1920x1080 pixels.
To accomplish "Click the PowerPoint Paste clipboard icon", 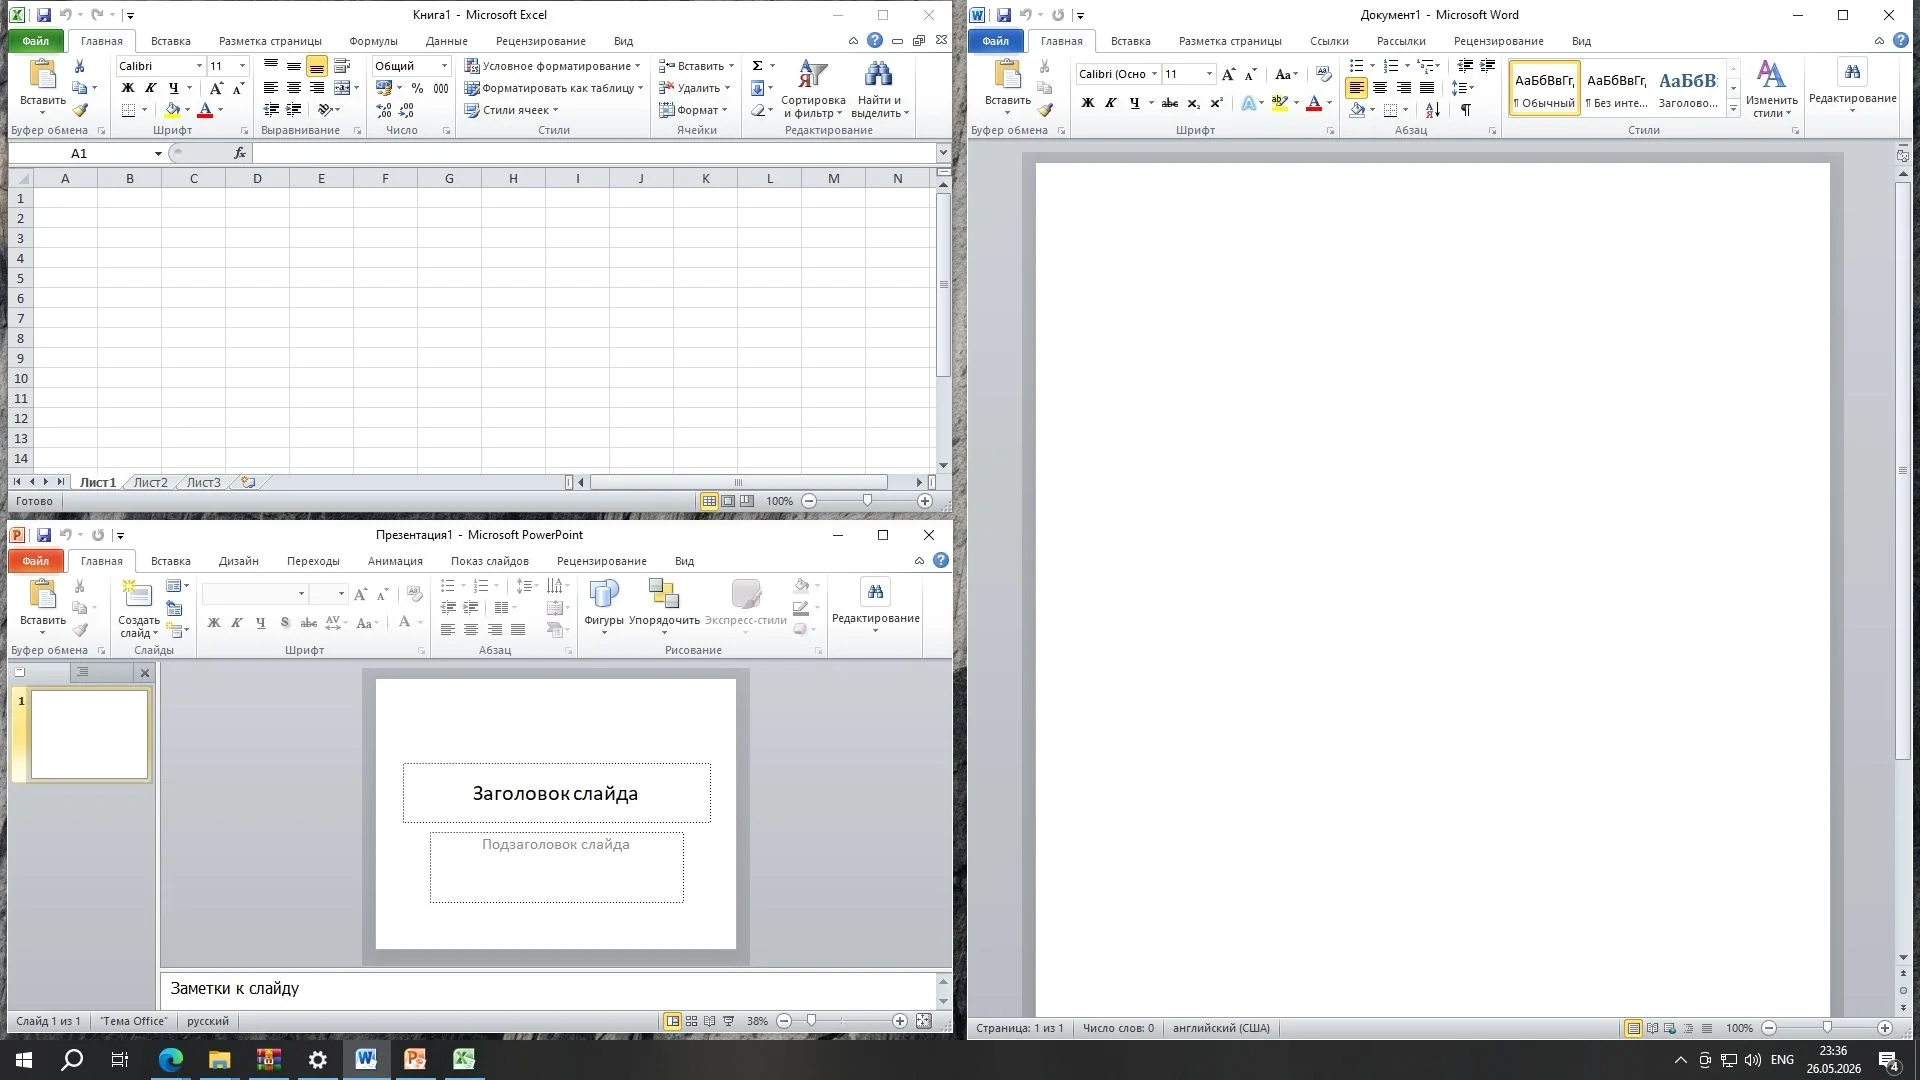I will tap(42, 594).
